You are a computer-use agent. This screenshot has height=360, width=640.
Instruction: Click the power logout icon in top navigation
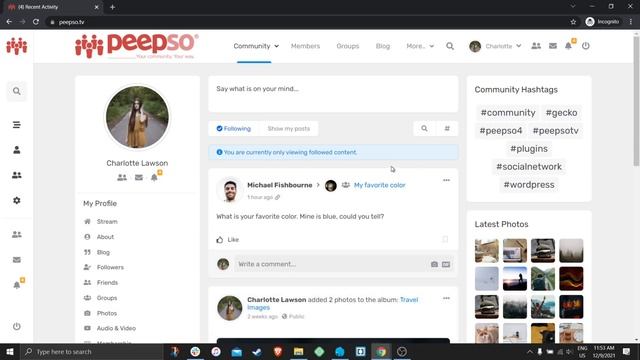click(586, 46)
